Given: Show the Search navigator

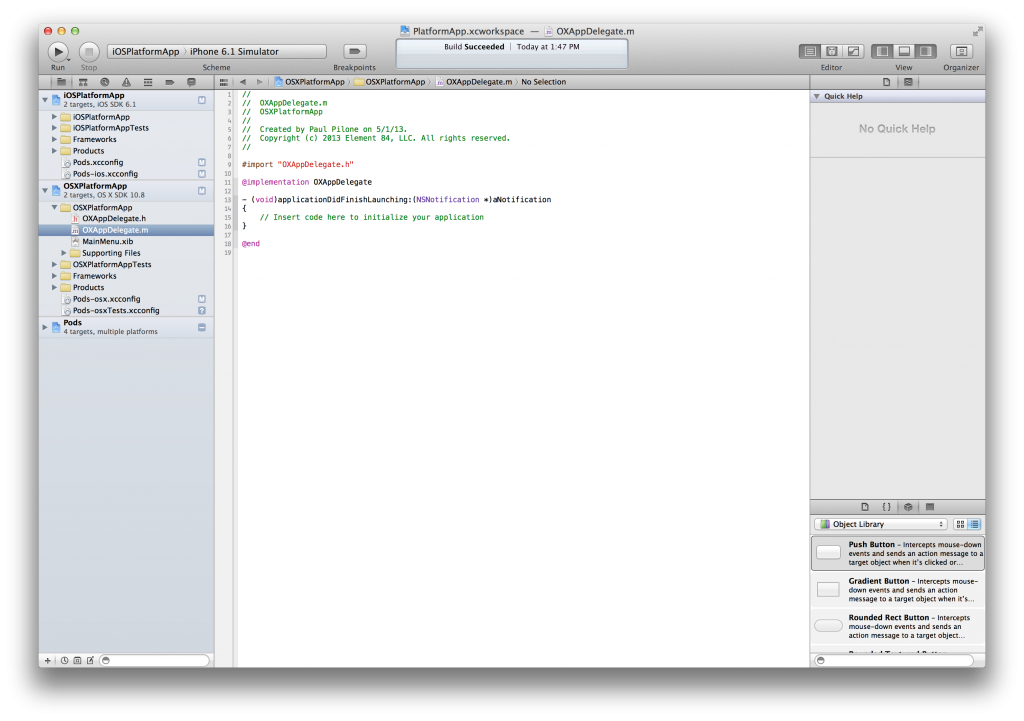Looking at the screenshot, I should [x=104, y=82].
